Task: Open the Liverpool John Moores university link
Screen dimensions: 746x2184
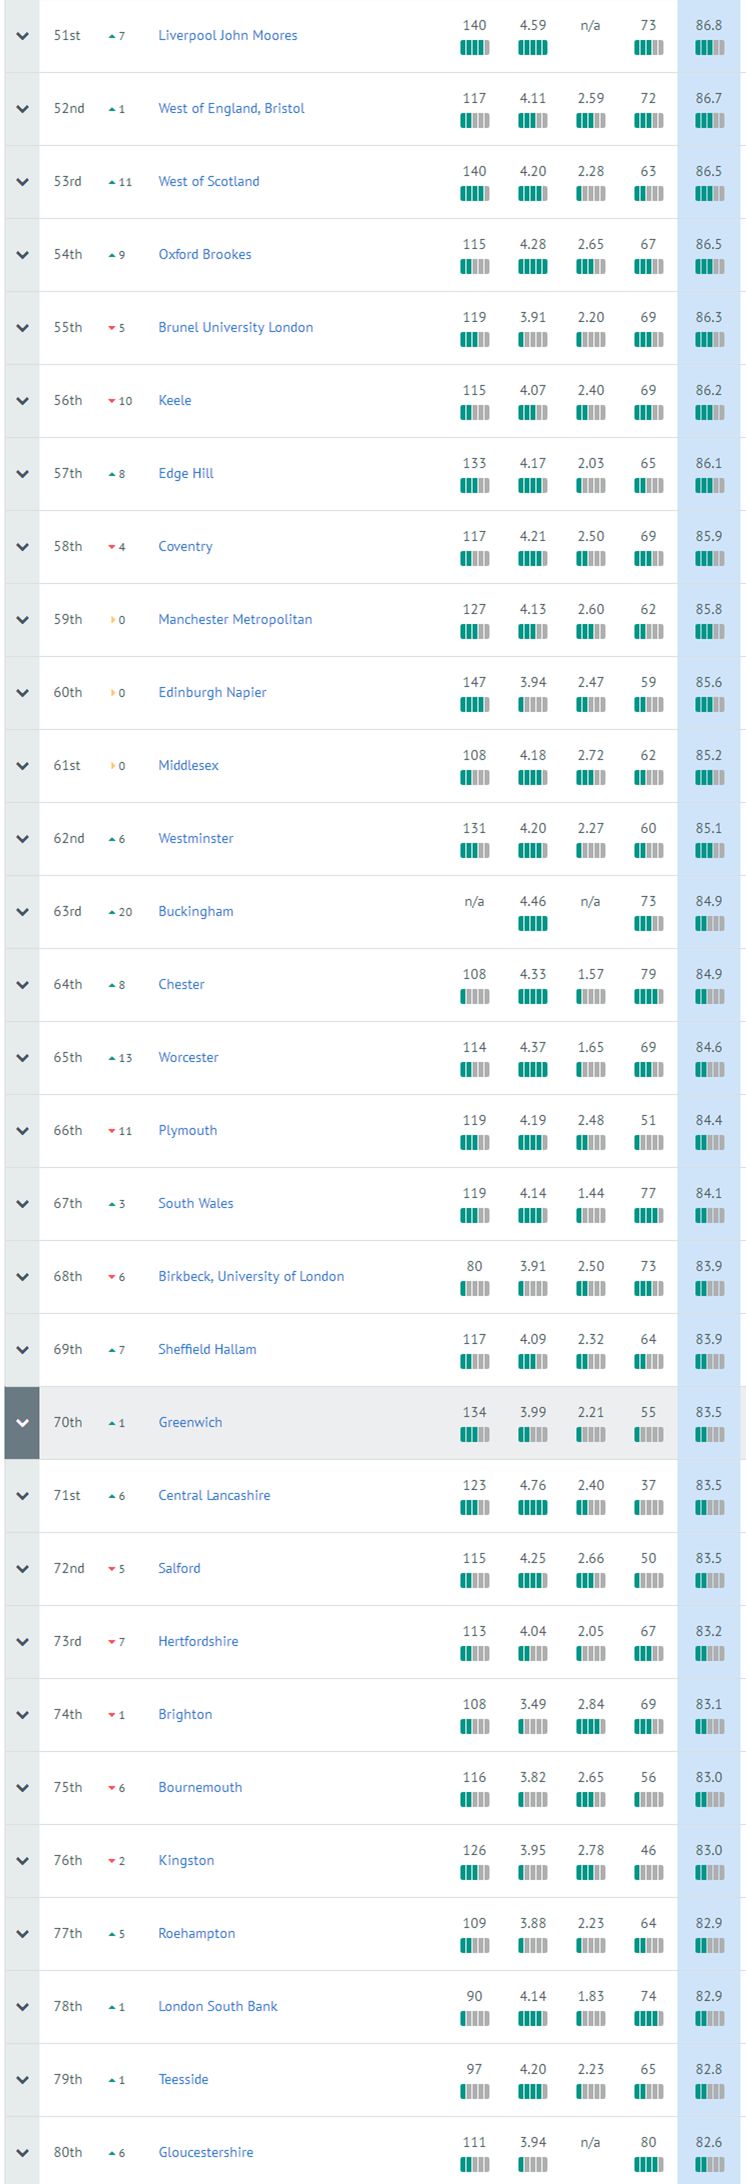Action: [x=228, y=35]
